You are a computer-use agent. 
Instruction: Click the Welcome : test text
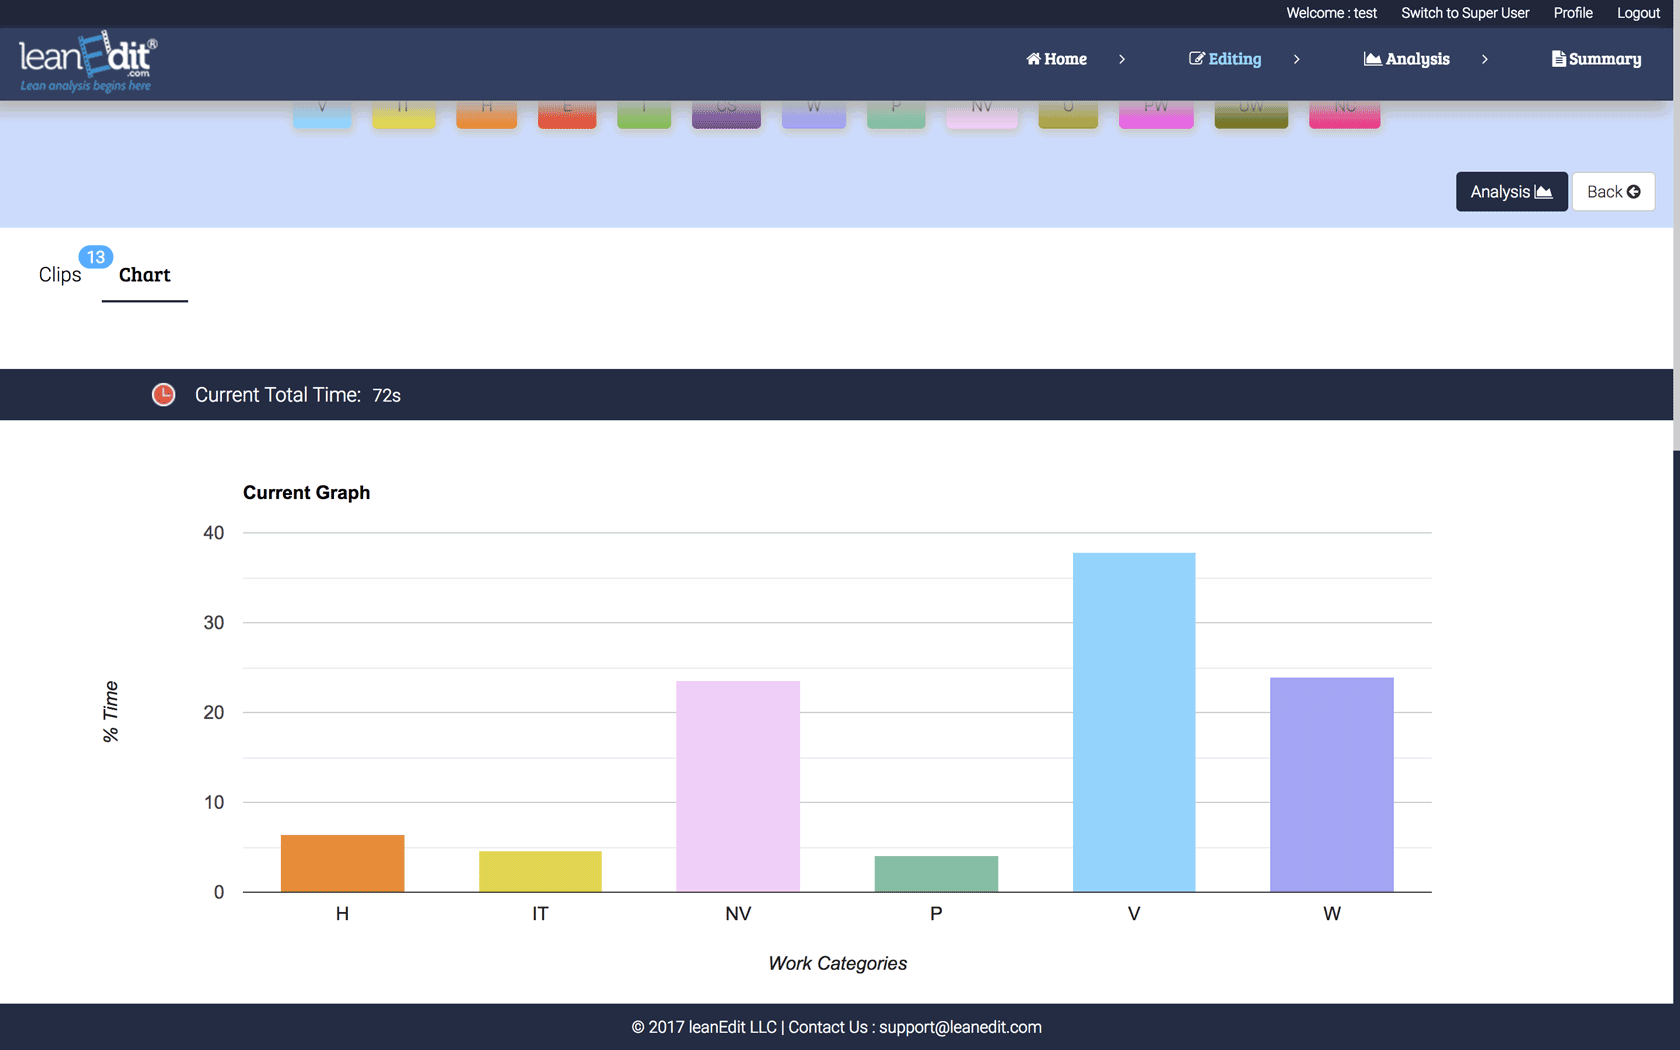tap(1331, 13)
